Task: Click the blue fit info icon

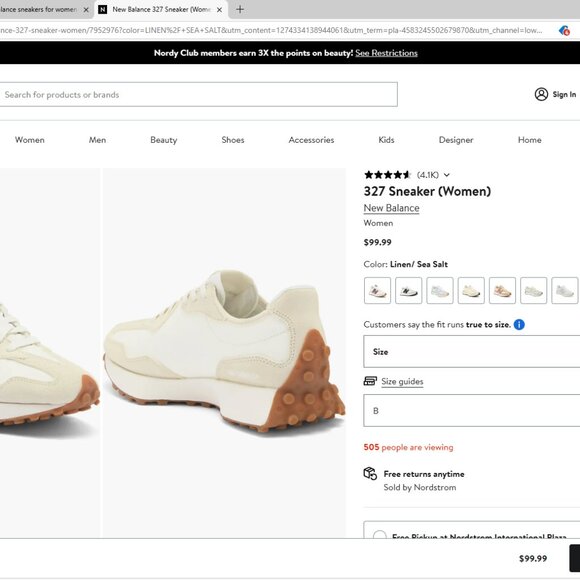Action: [519, 325]
